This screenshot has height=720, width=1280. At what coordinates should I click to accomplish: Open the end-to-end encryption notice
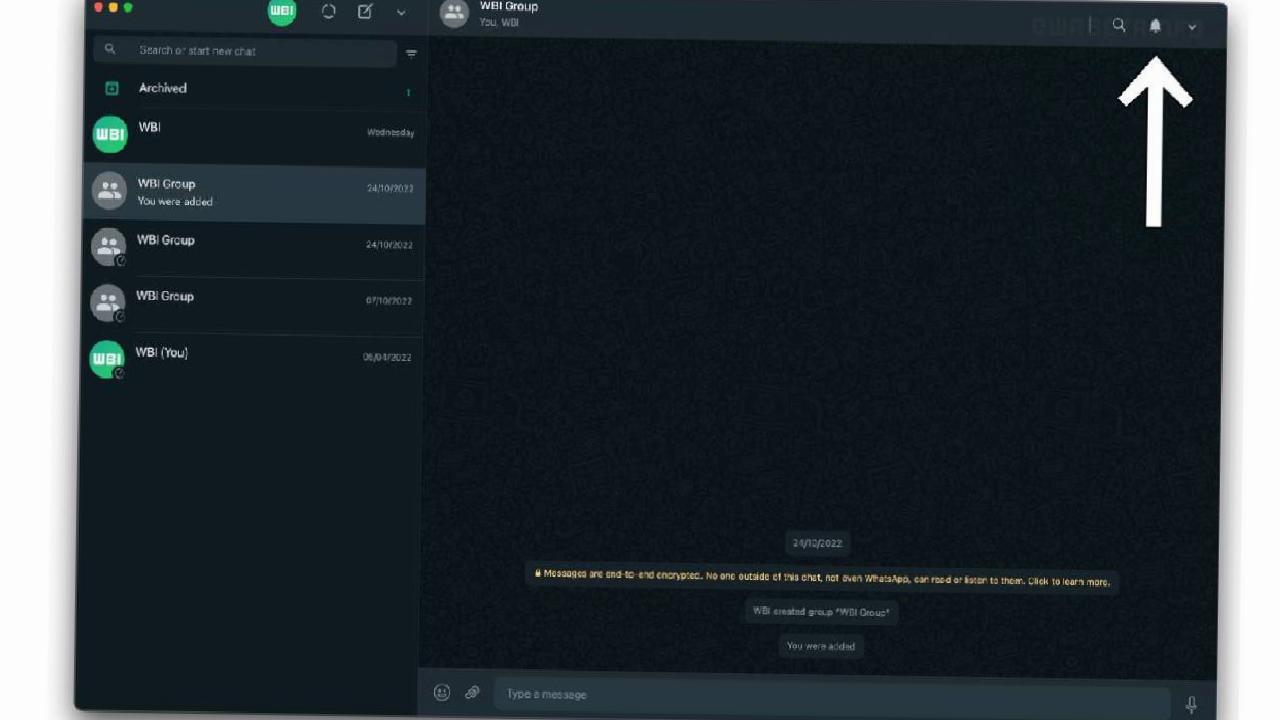821,578
